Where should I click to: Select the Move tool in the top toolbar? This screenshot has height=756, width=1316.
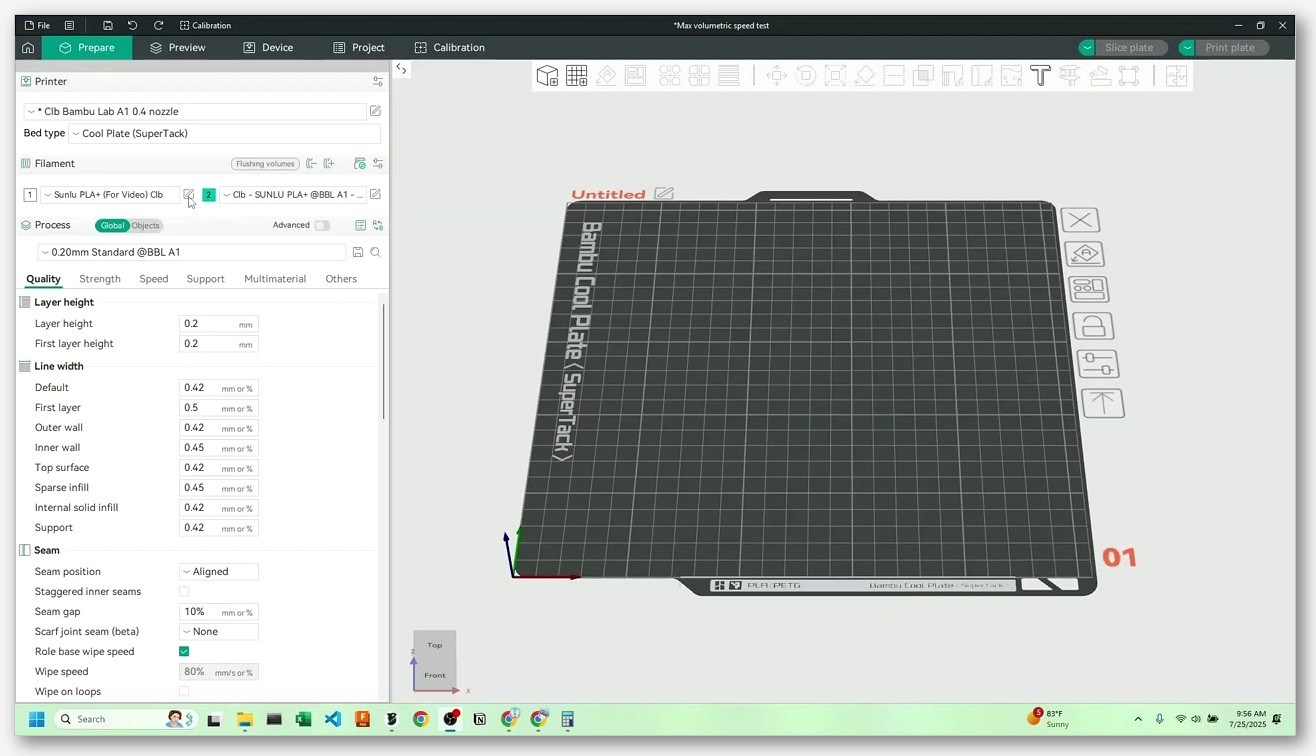[x=776, y=76]
